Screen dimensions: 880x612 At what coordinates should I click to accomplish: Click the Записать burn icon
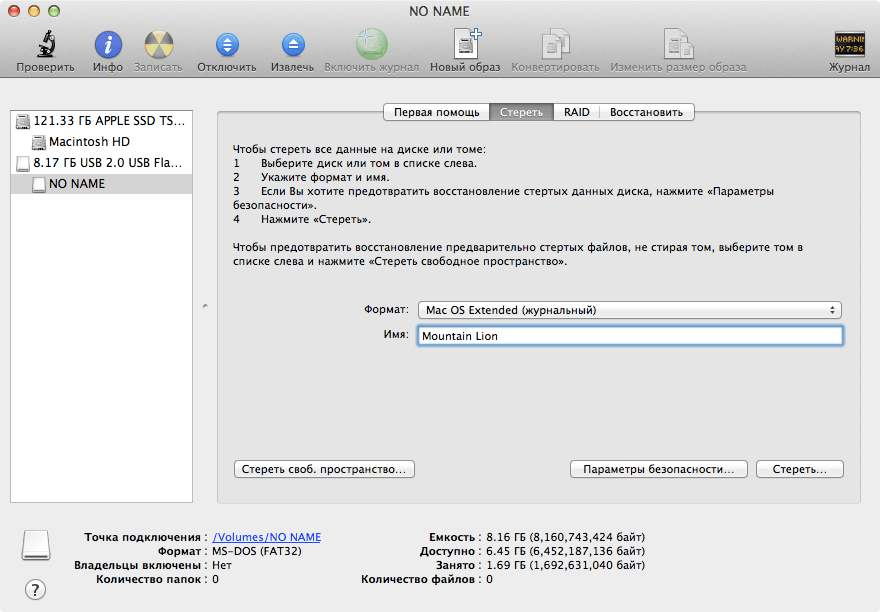[158, 46]
